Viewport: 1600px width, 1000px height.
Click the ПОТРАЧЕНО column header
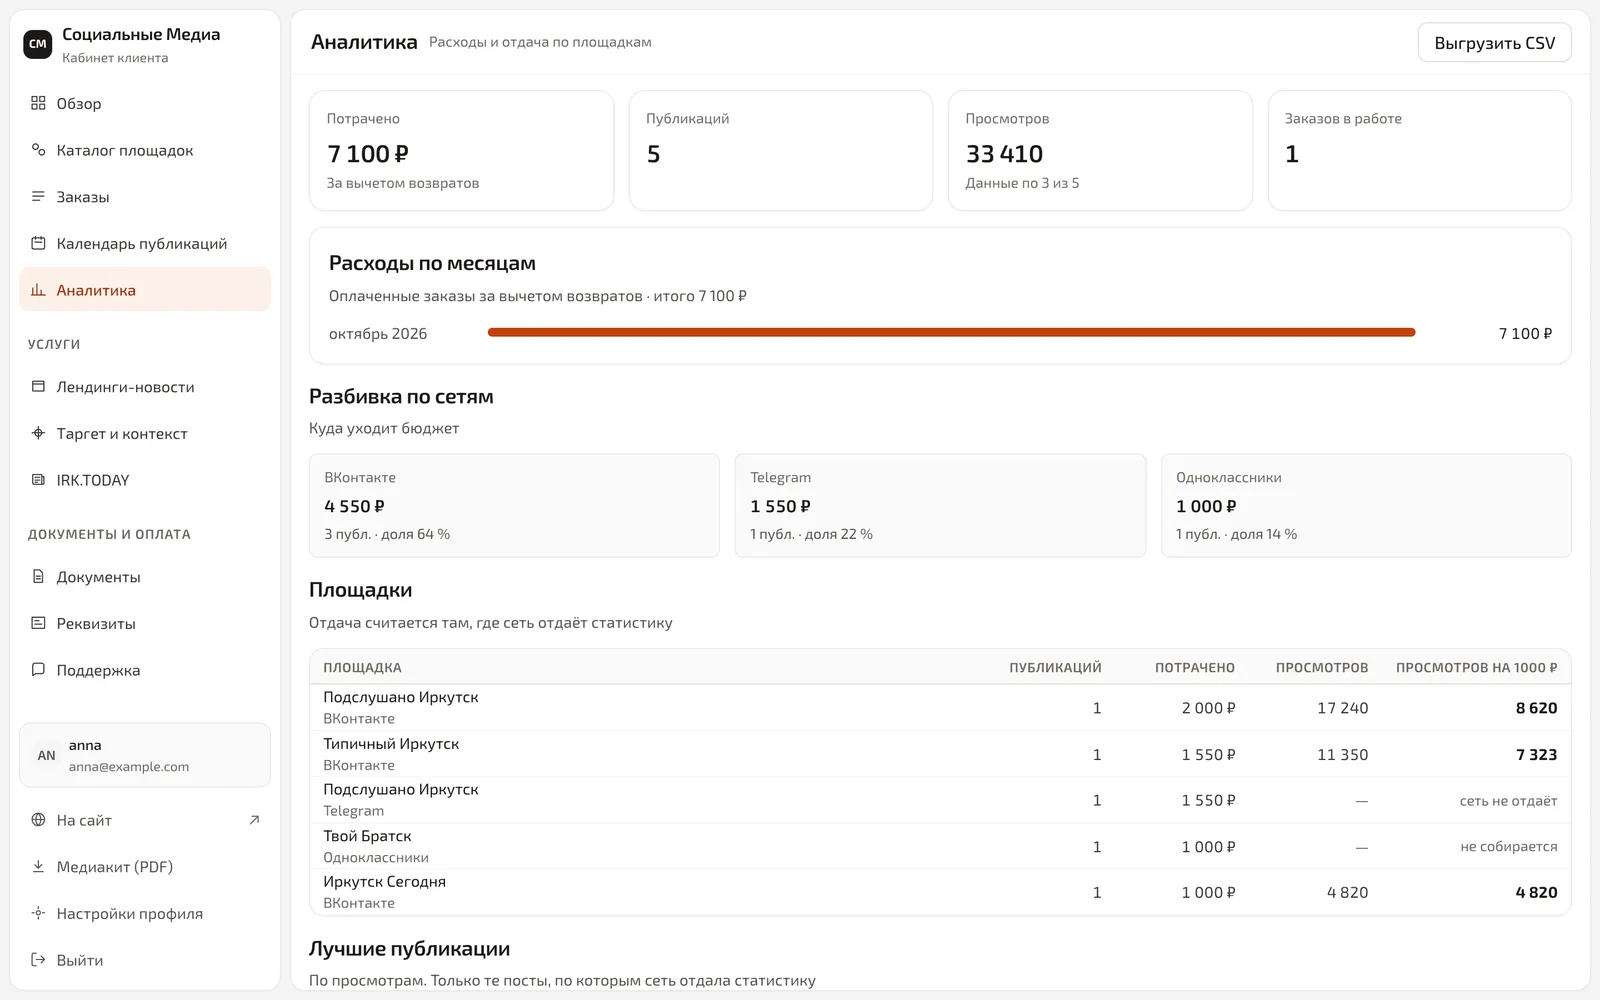coord(1195,668)
